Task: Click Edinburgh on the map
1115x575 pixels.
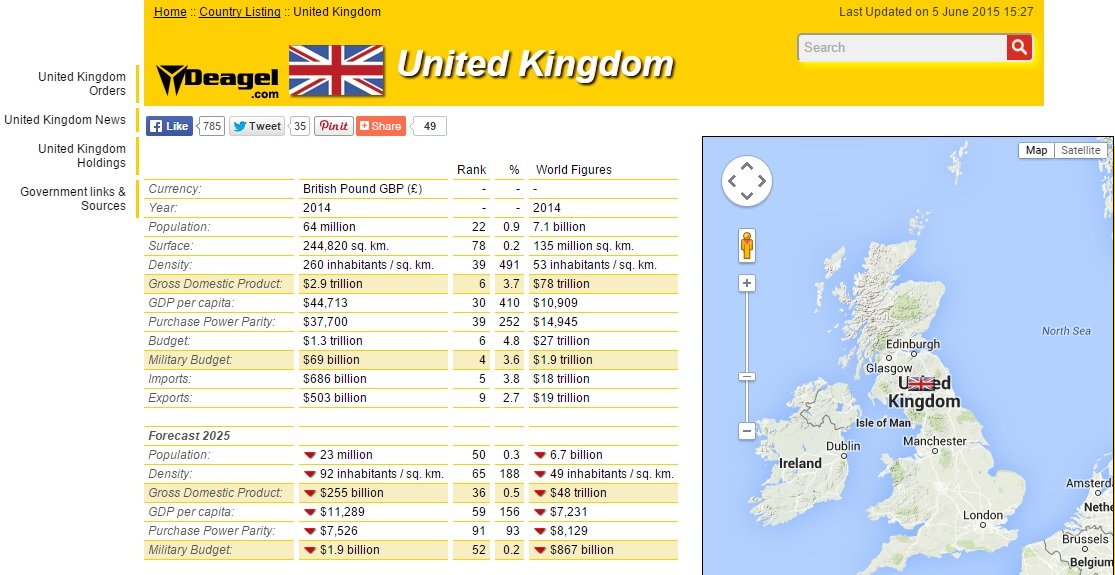Action: pyautogui.click(x=912, y=344)
